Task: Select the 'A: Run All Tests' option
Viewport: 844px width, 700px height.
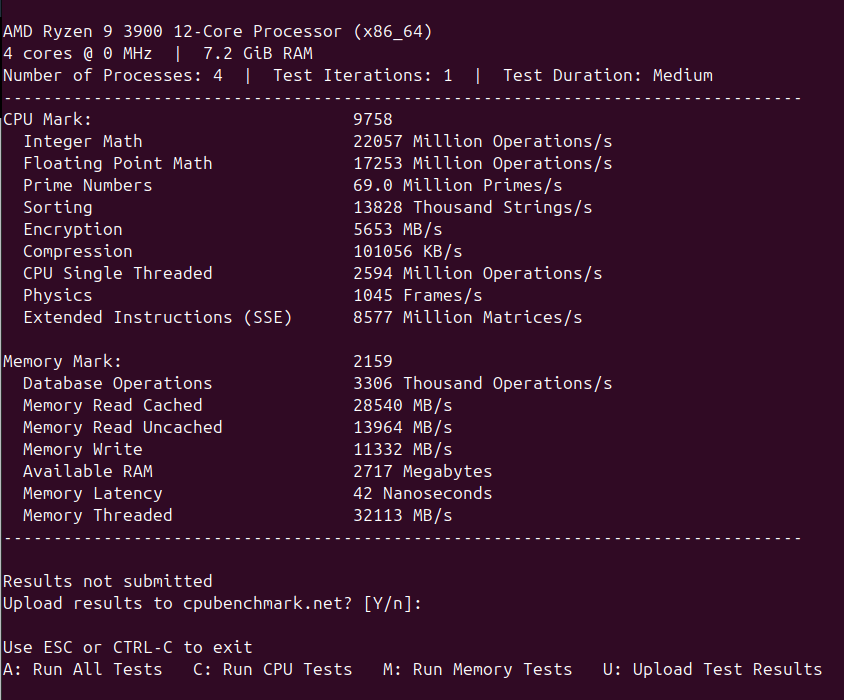Action: point(82,669)
